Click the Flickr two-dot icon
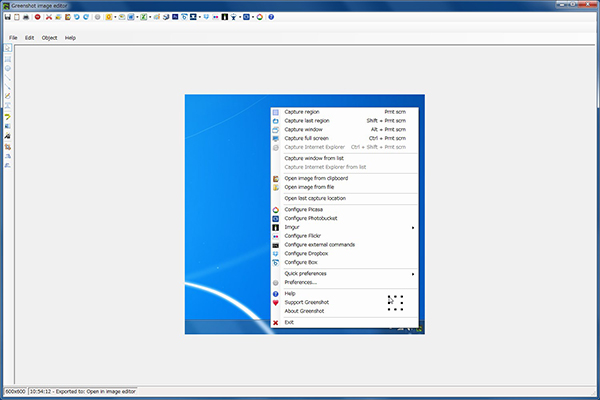Viewport: 600px width, 400px height. click(x=215, y=17)
